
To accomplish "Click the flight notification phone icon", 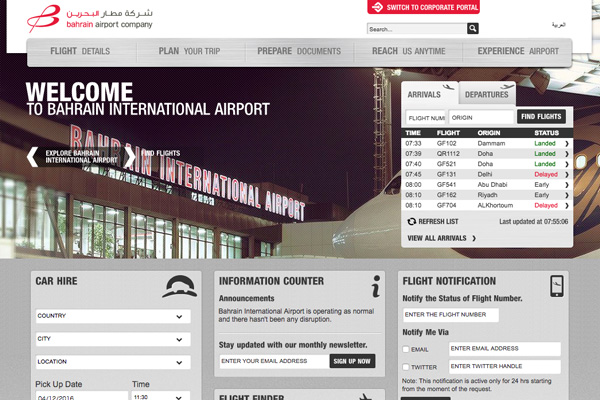I will click(x=557, y=286).
